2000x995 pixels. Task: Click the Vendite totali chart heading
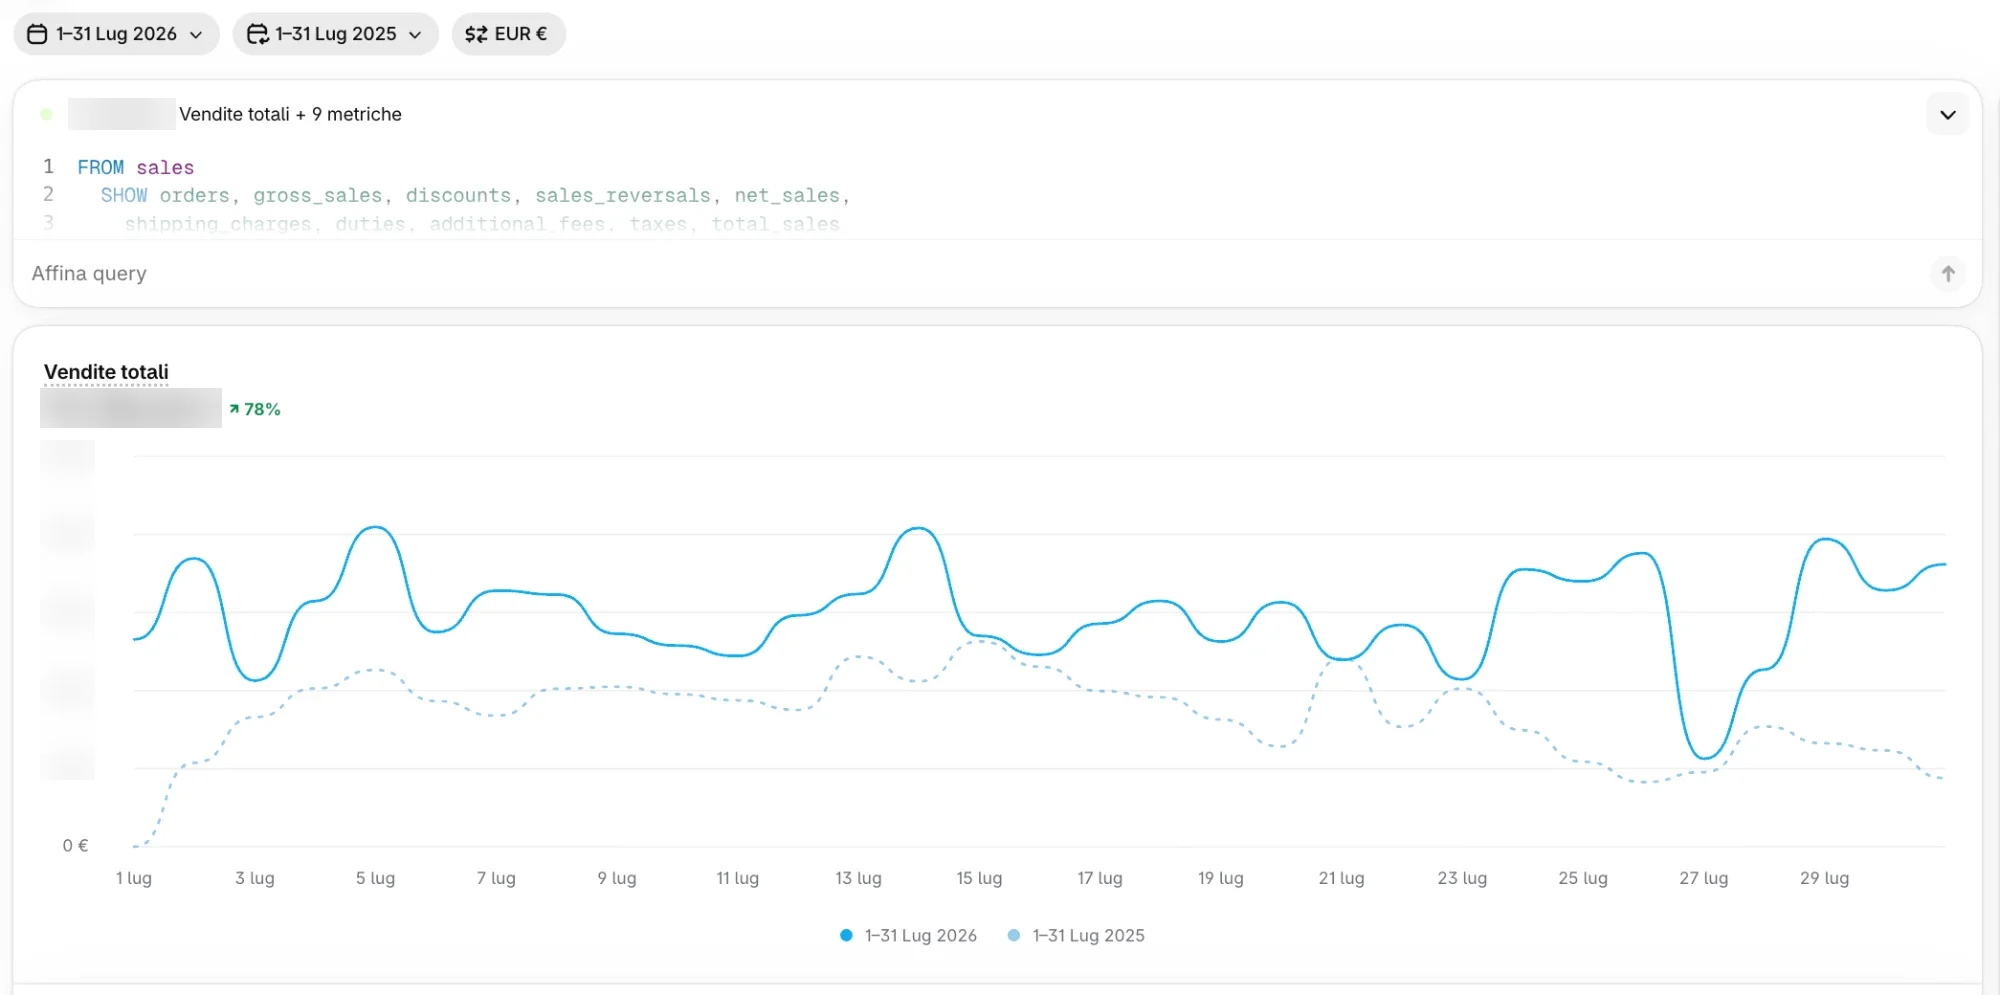coord(106,372)
